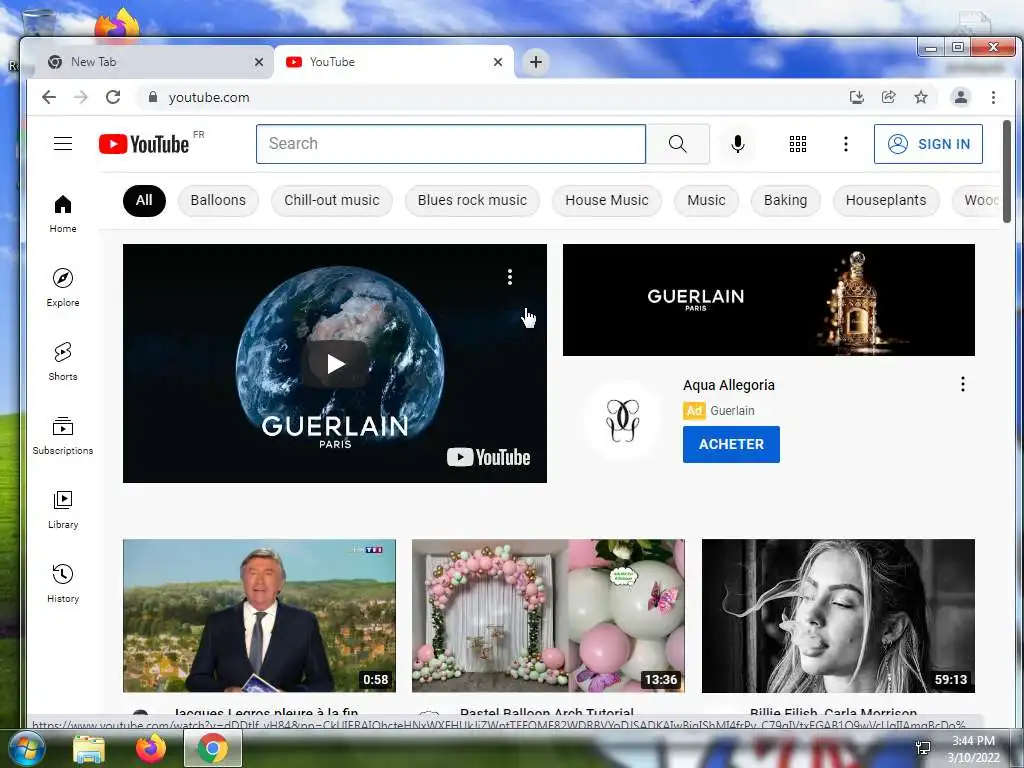Open the Pastel Balloon Arch thumbnail
1024x768 pixels.
click(549, 615)
